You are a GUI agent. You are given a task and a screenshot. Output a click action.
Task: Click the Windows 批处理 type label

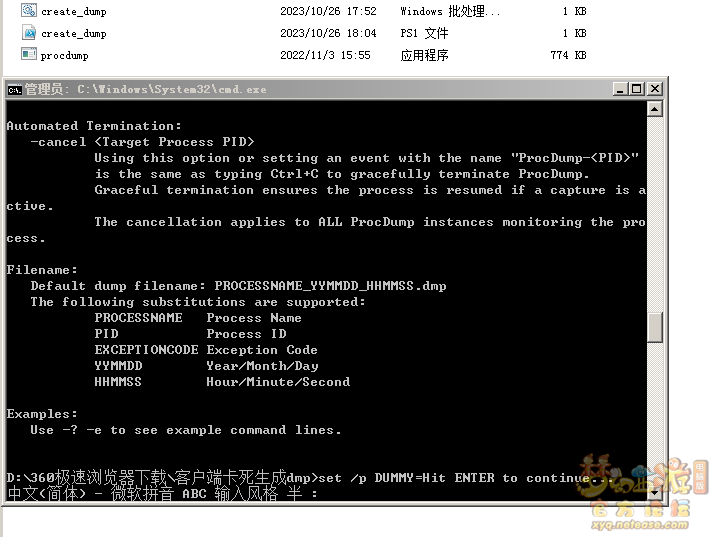click(x=450, y=11)
